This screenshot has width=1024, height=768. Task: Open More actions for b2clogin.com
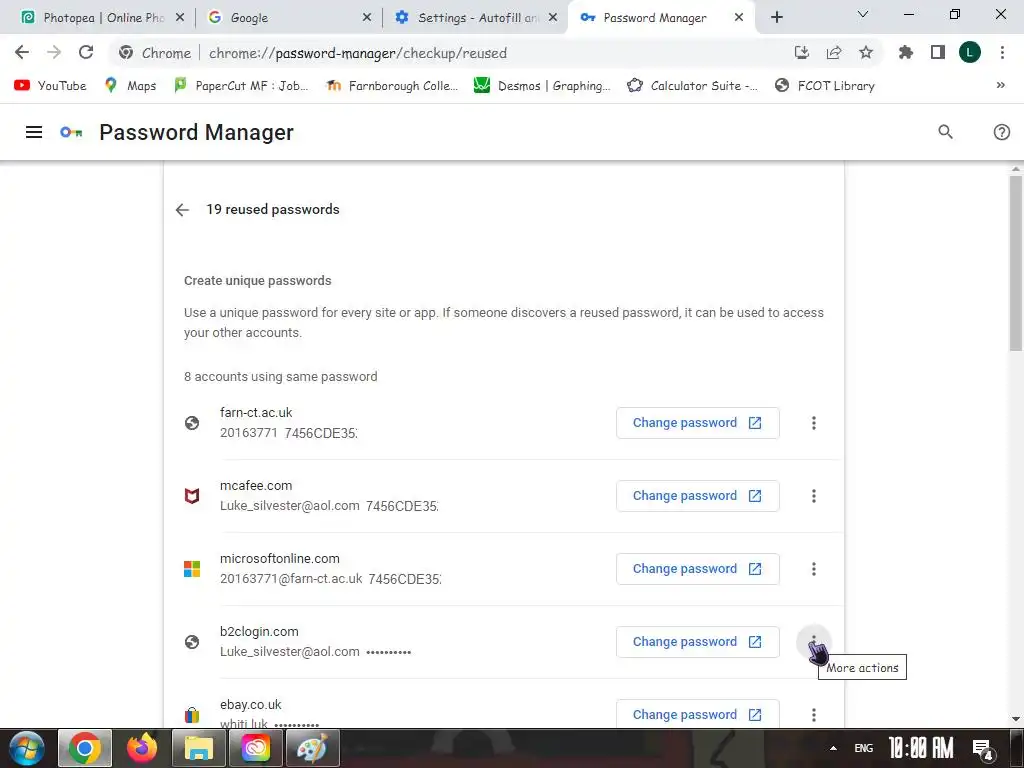(814, 642)
